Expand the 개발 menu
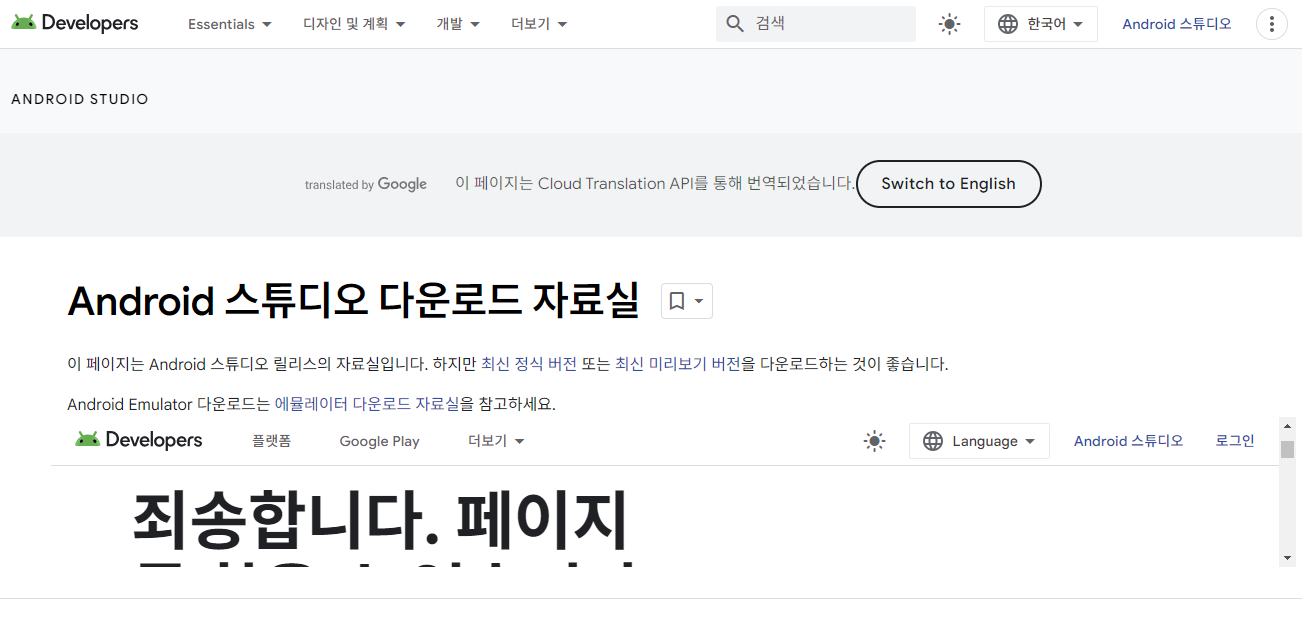1302x621 pixels. point(458,24)
